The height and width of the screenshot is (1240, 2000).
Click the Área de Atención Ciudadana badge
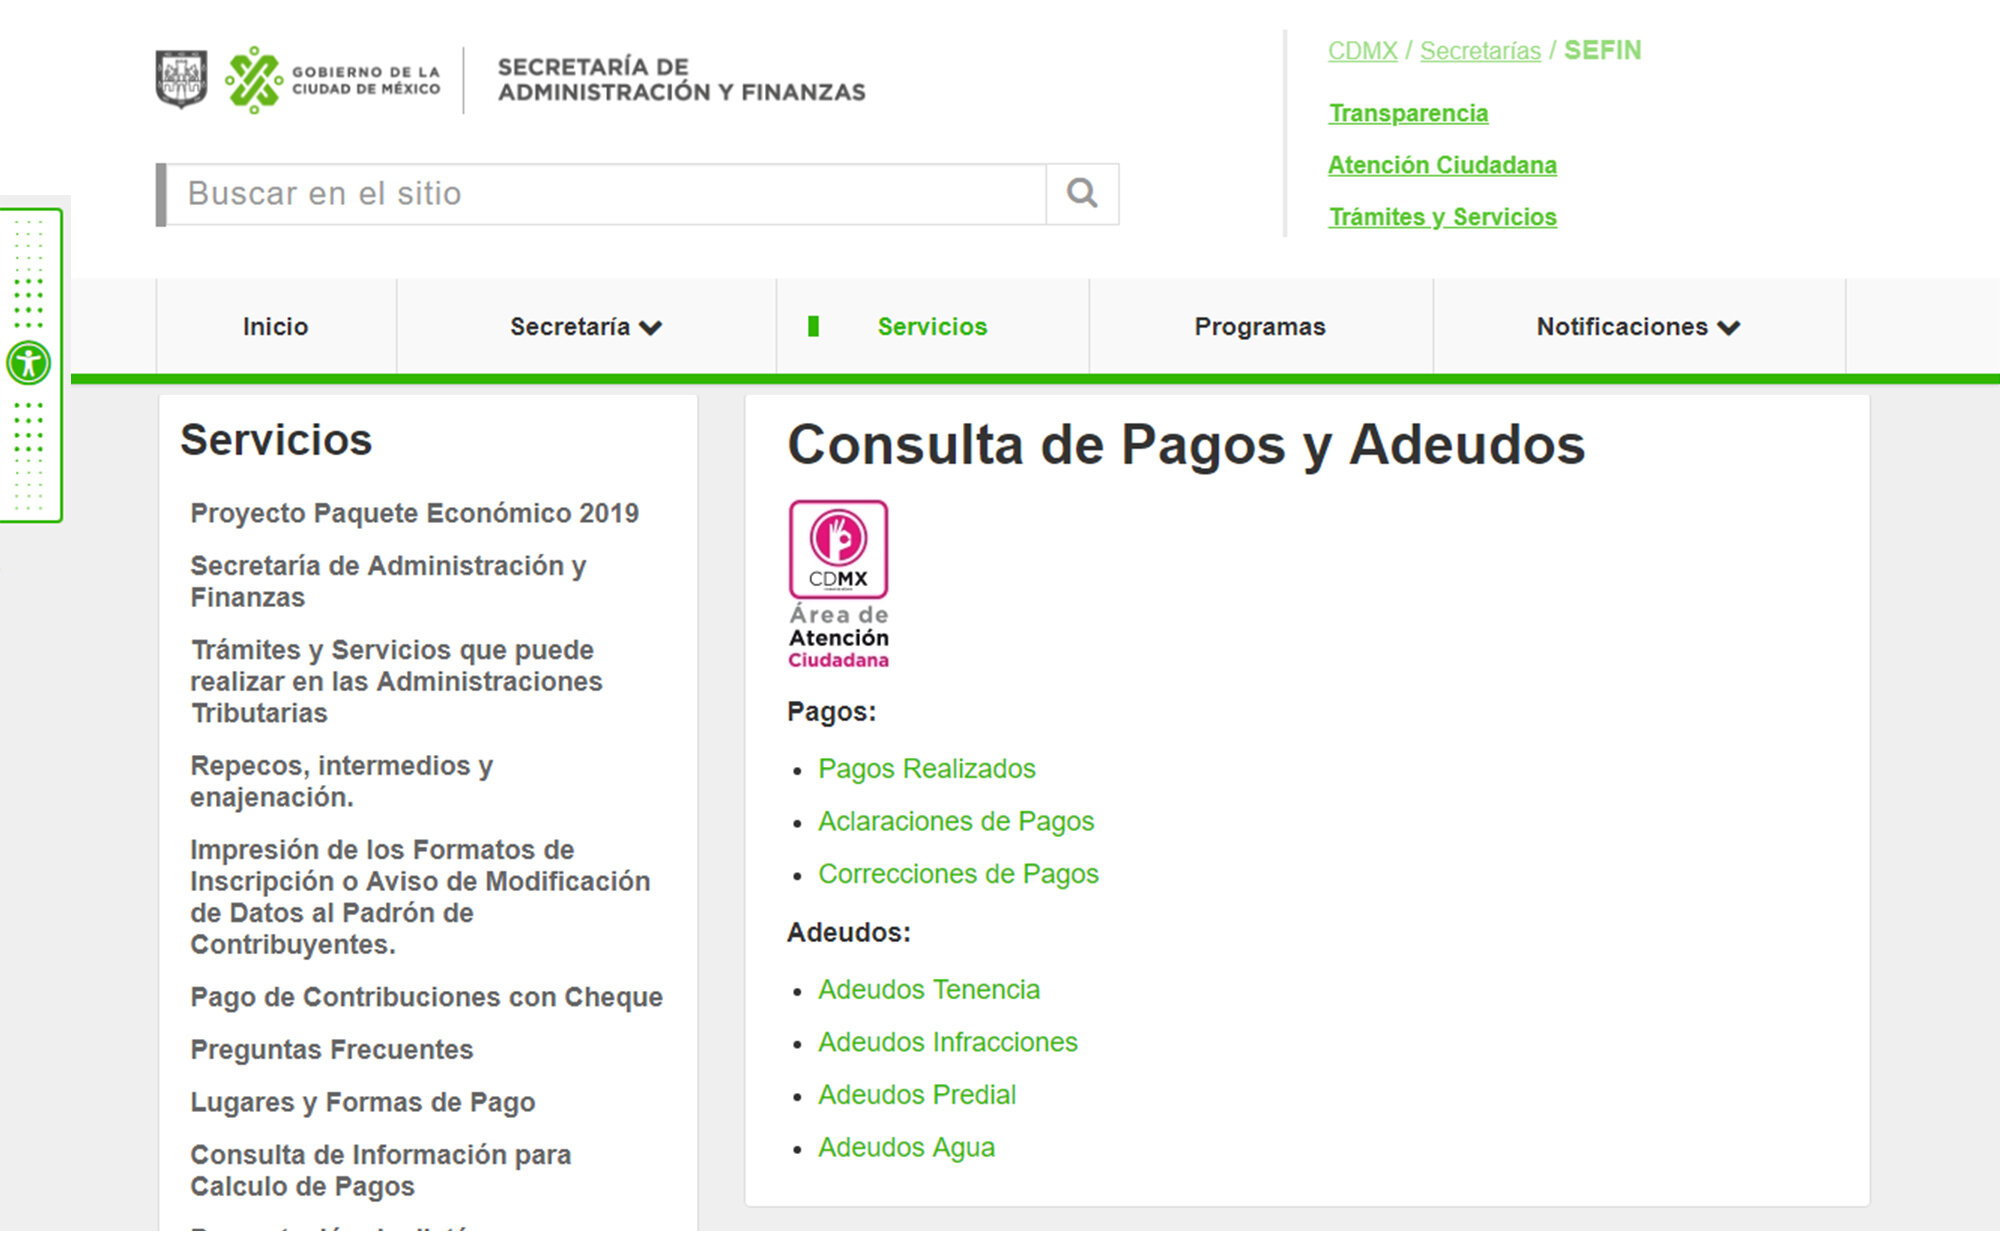838,584
